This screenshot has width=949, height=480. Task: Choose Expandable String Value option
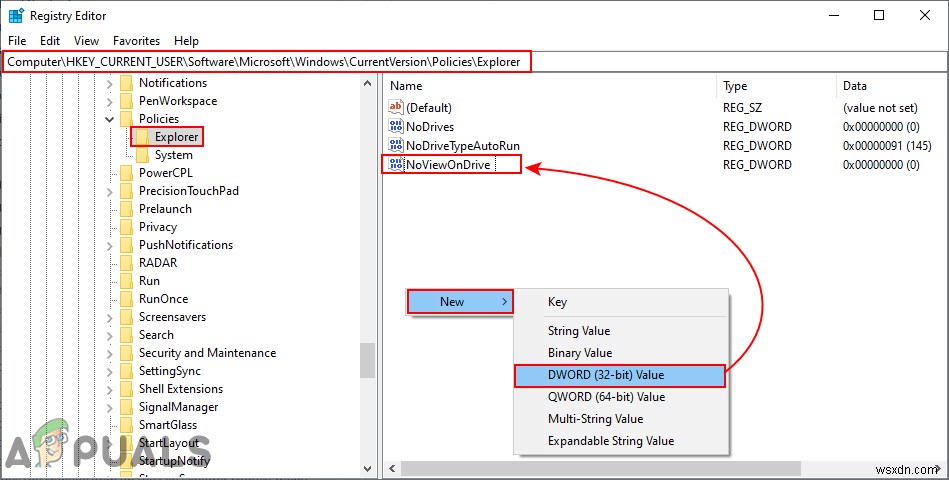(621, 441)
